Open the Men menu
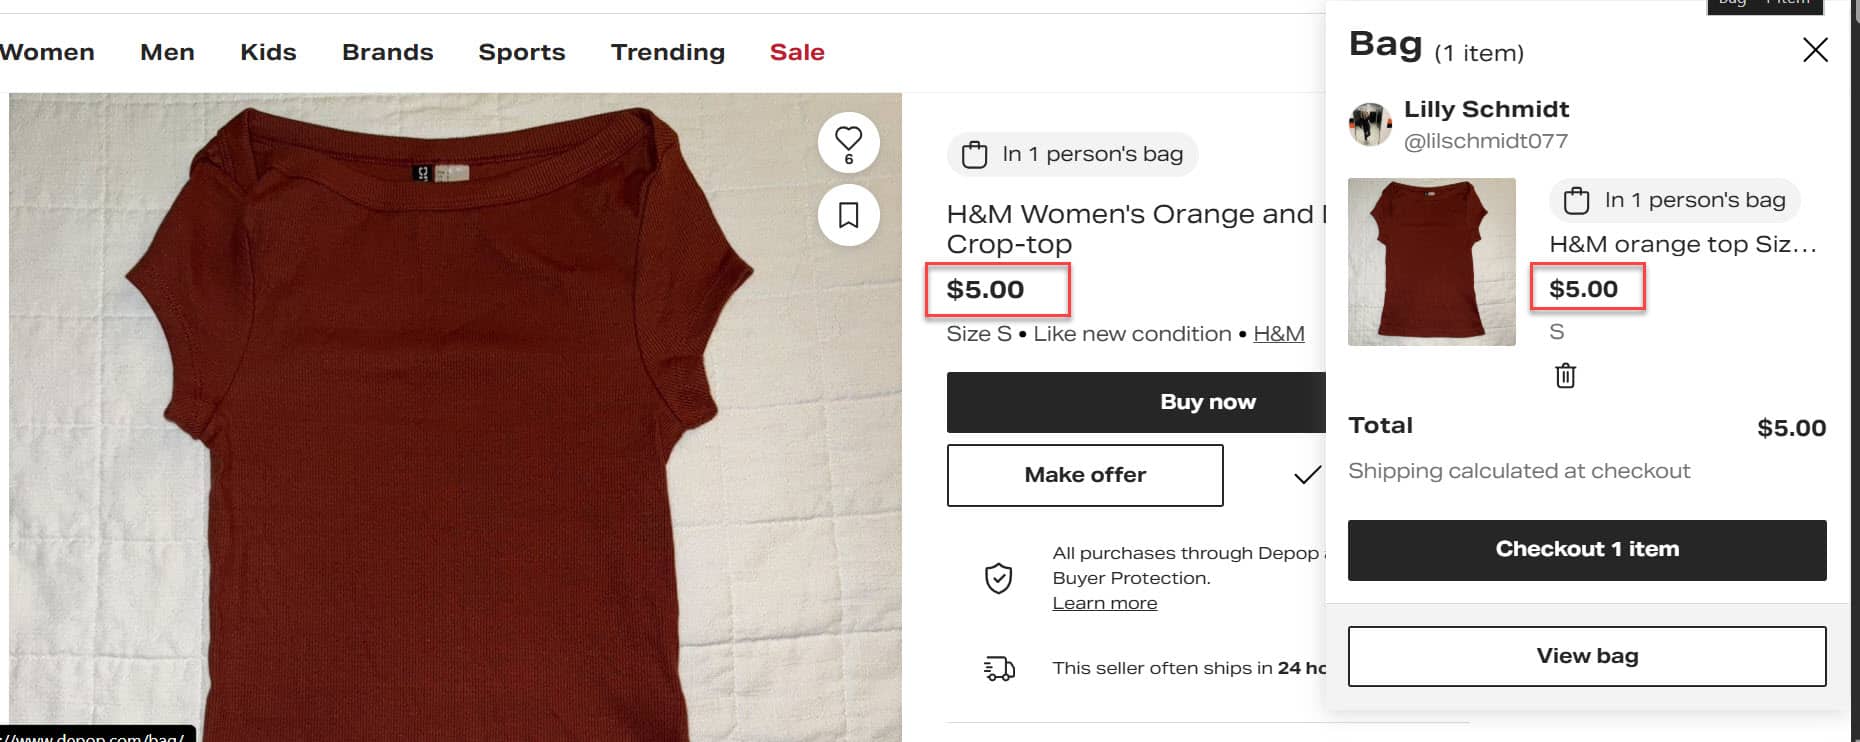The image size is (1860, 742). tap(167, 52)
